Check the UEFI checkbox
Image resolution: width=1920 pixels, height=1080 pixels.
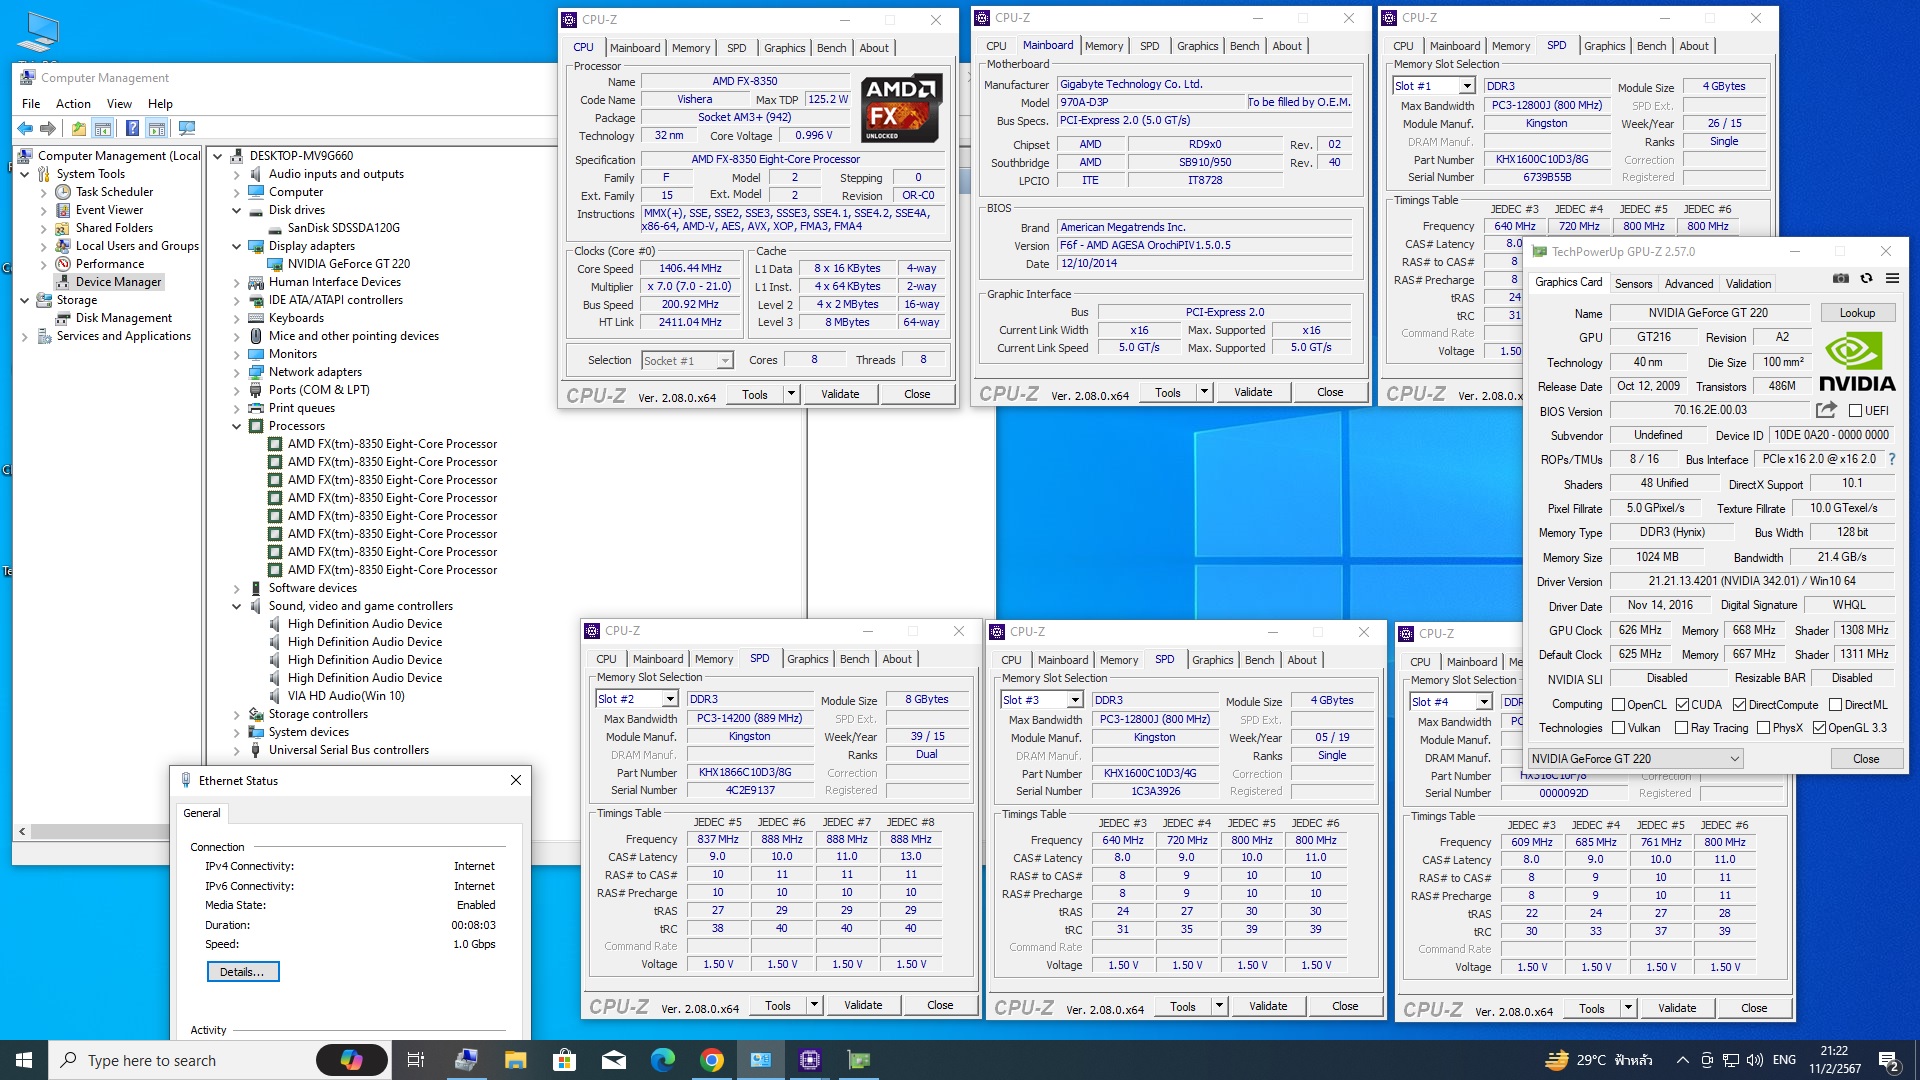1855,411
